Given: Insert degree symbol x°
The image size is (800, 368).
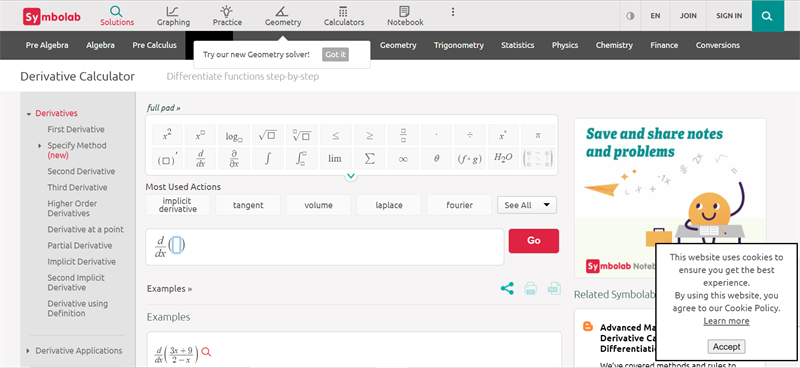Looking at the screenshot, I should (x=504, y=135).
